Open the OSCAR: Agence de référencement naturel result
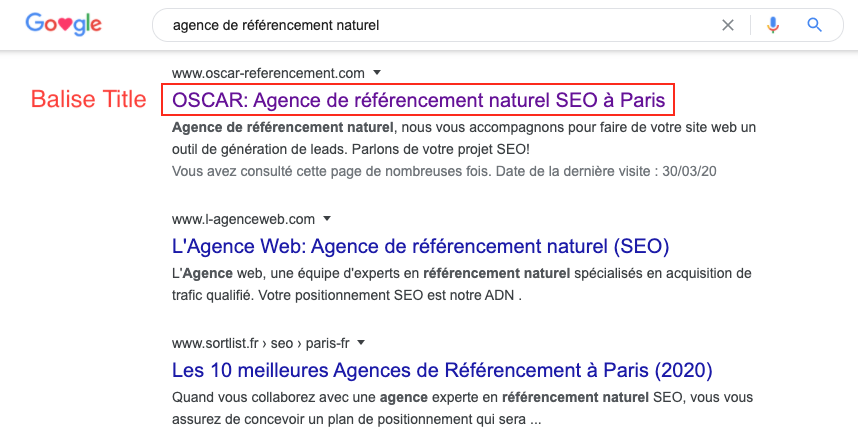Screen dimensions: 858x445 [418, 100]
